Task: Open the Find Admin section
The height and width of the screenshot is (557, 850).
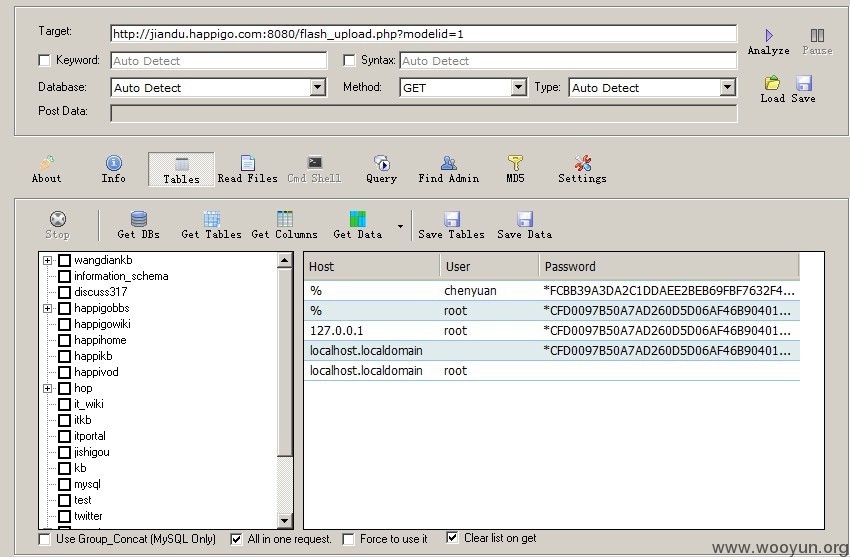Action: point(448,170)
